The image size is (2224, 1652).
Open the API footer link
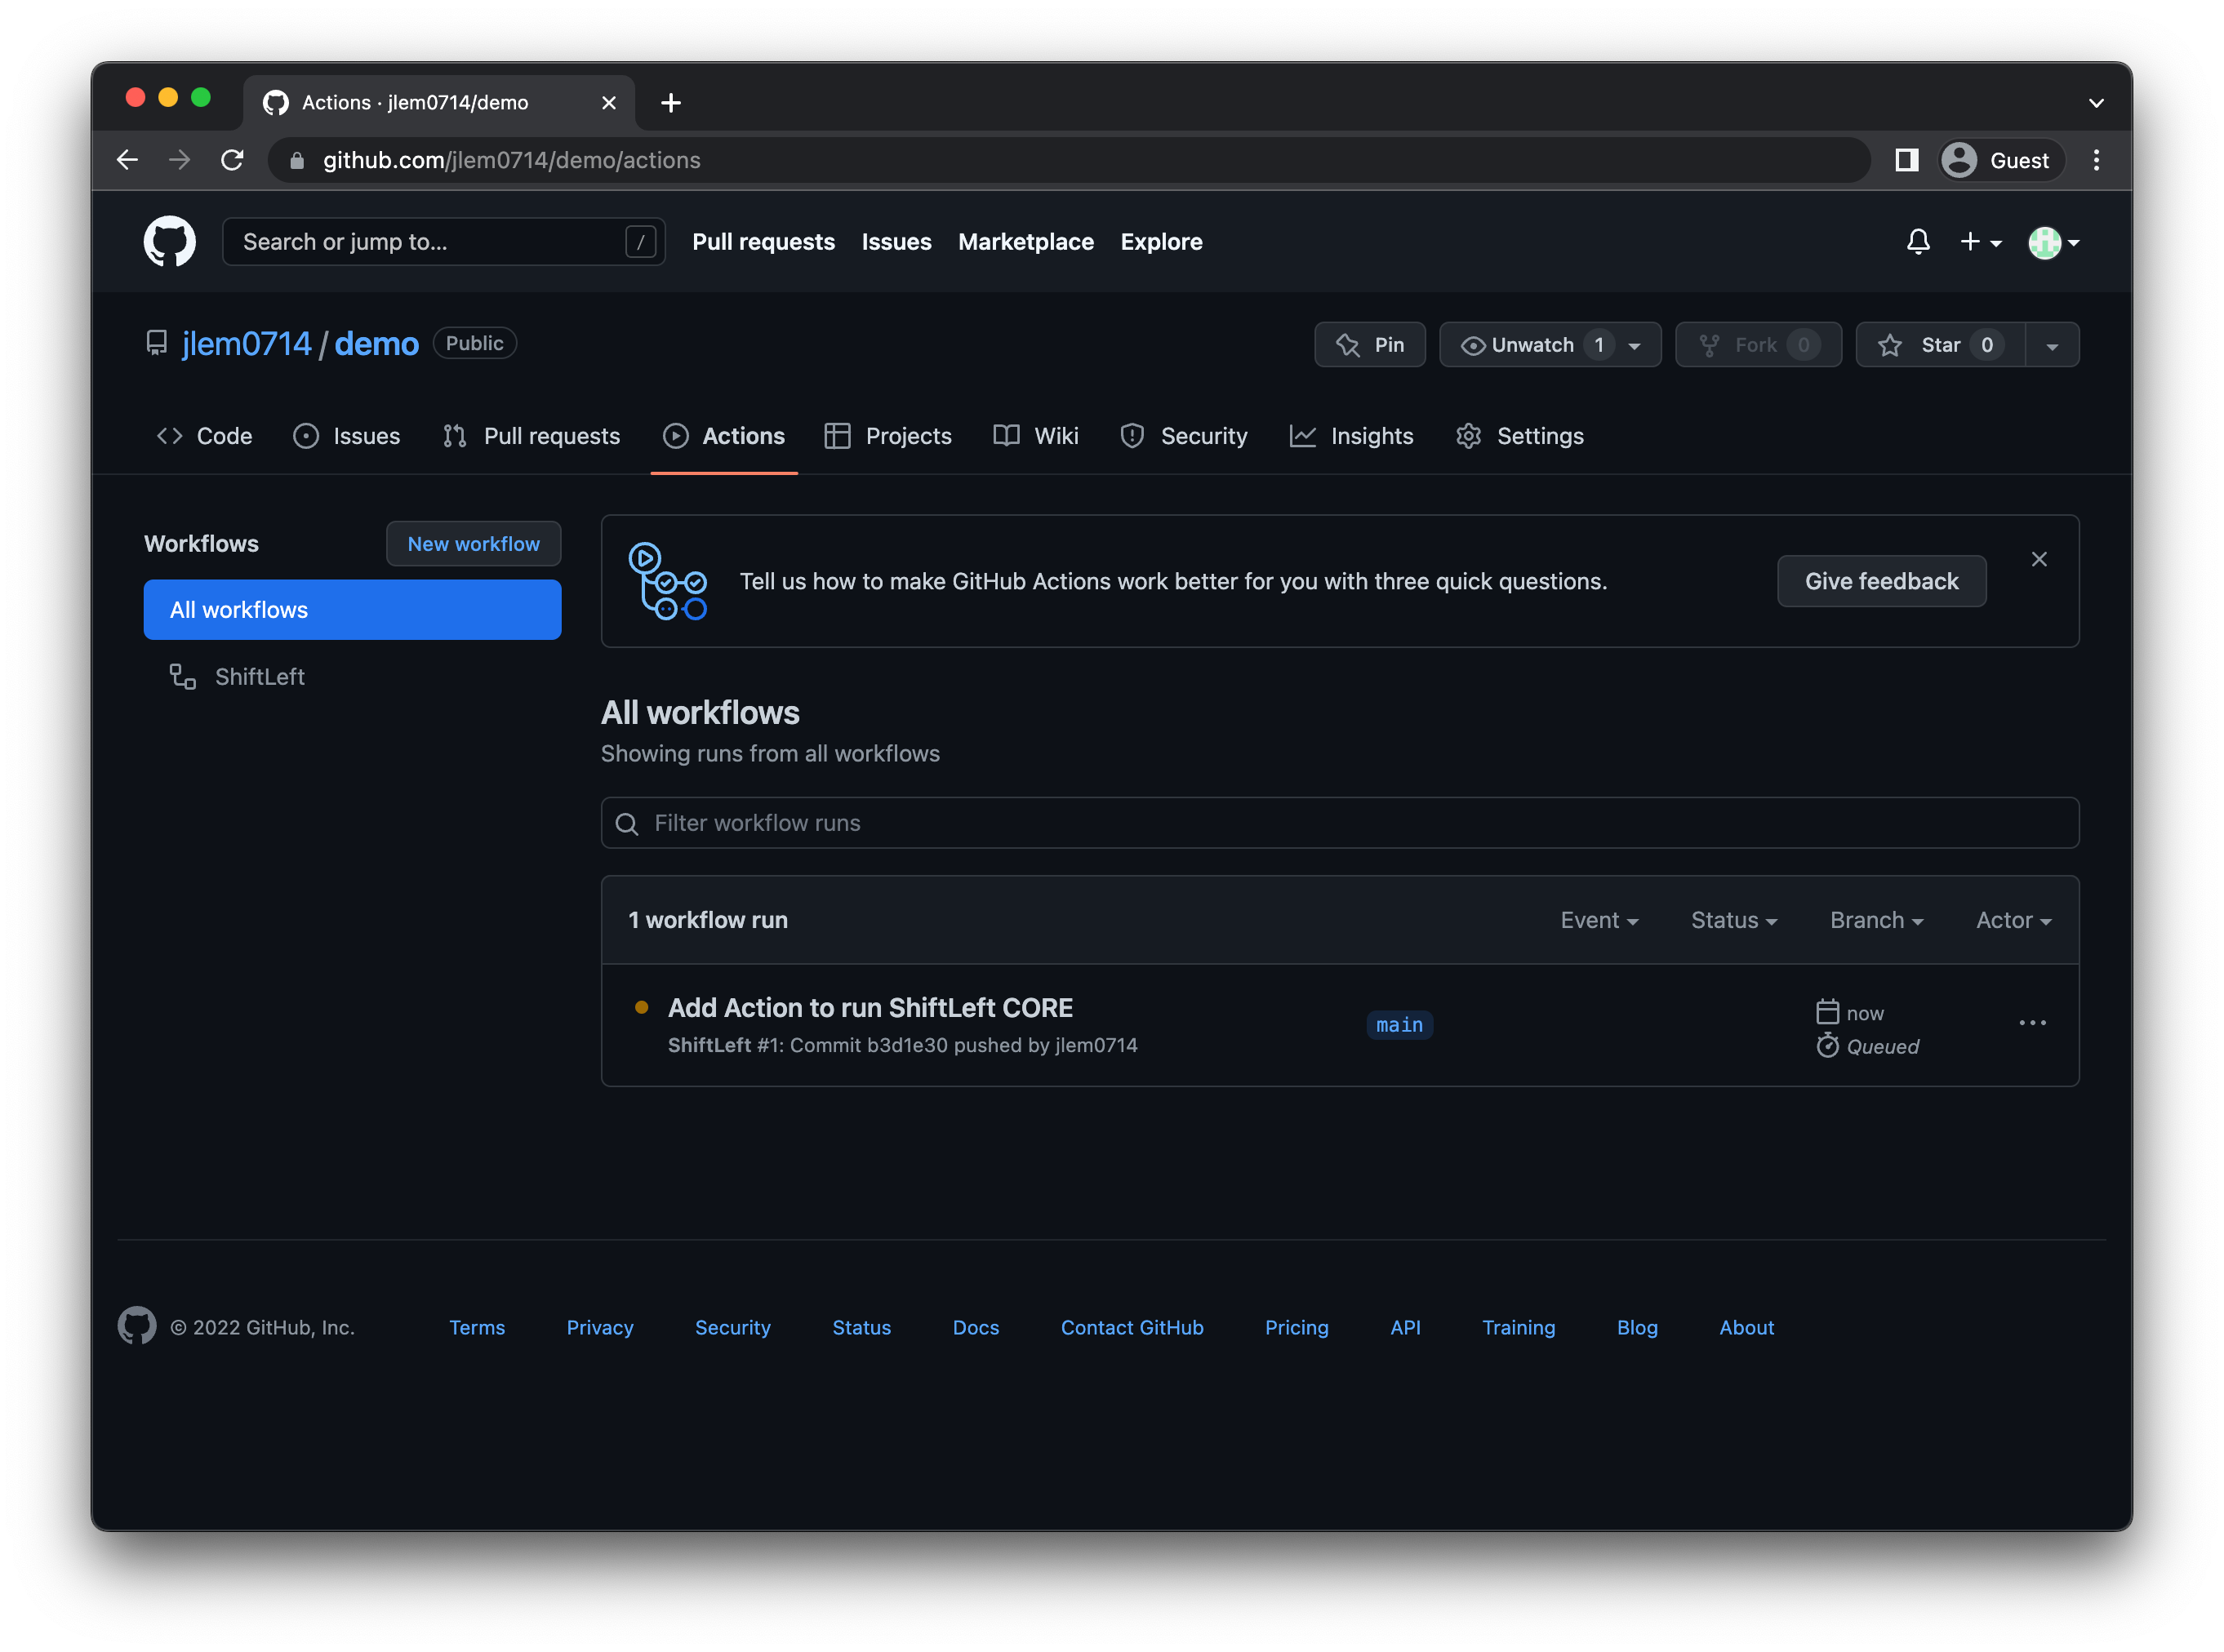point(1405,1327)
